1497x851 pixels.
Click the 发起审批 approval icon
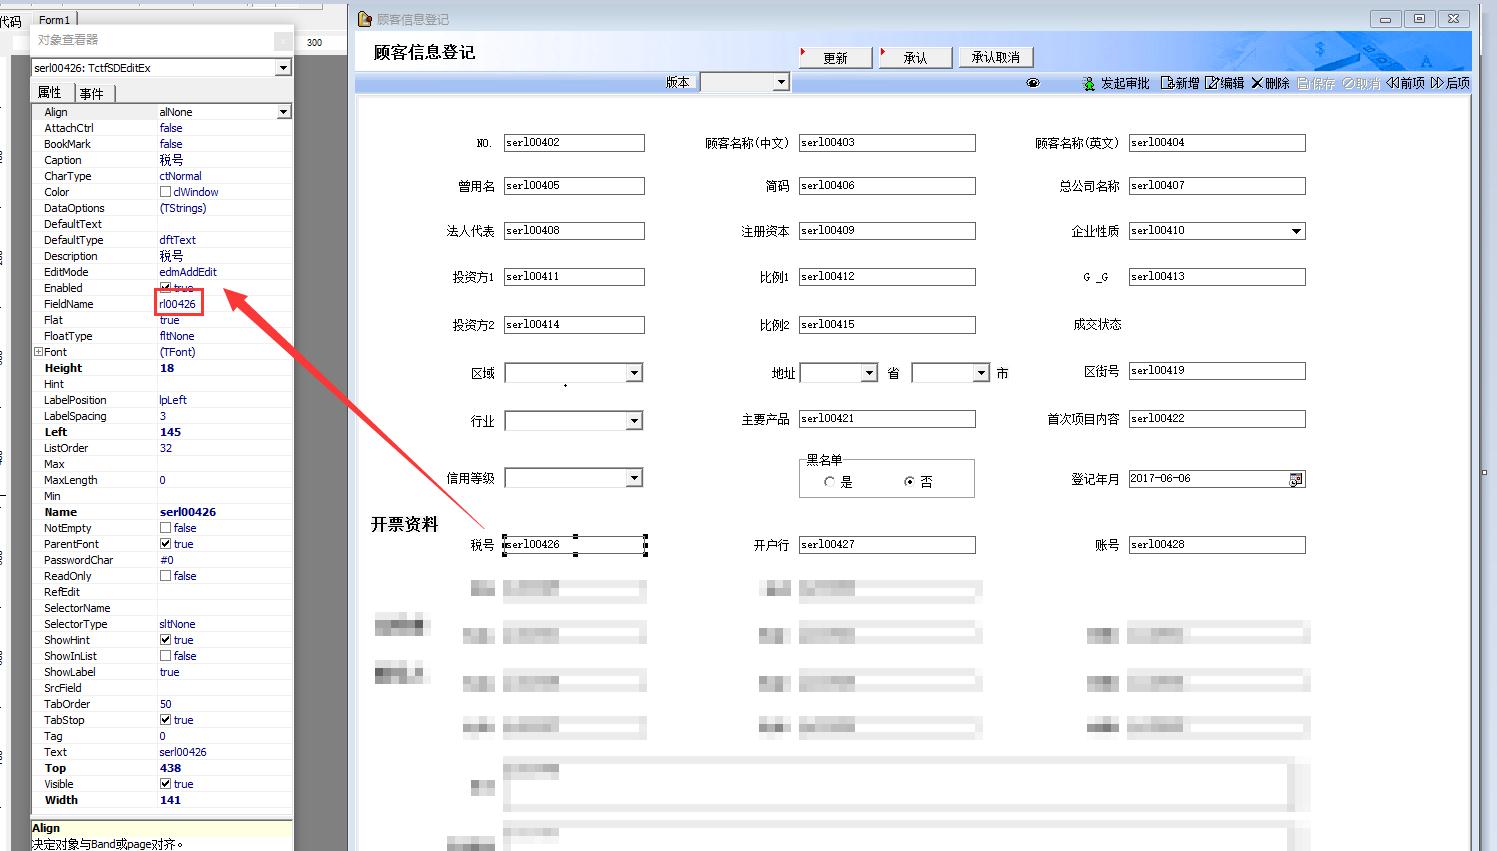[1089, 84]
